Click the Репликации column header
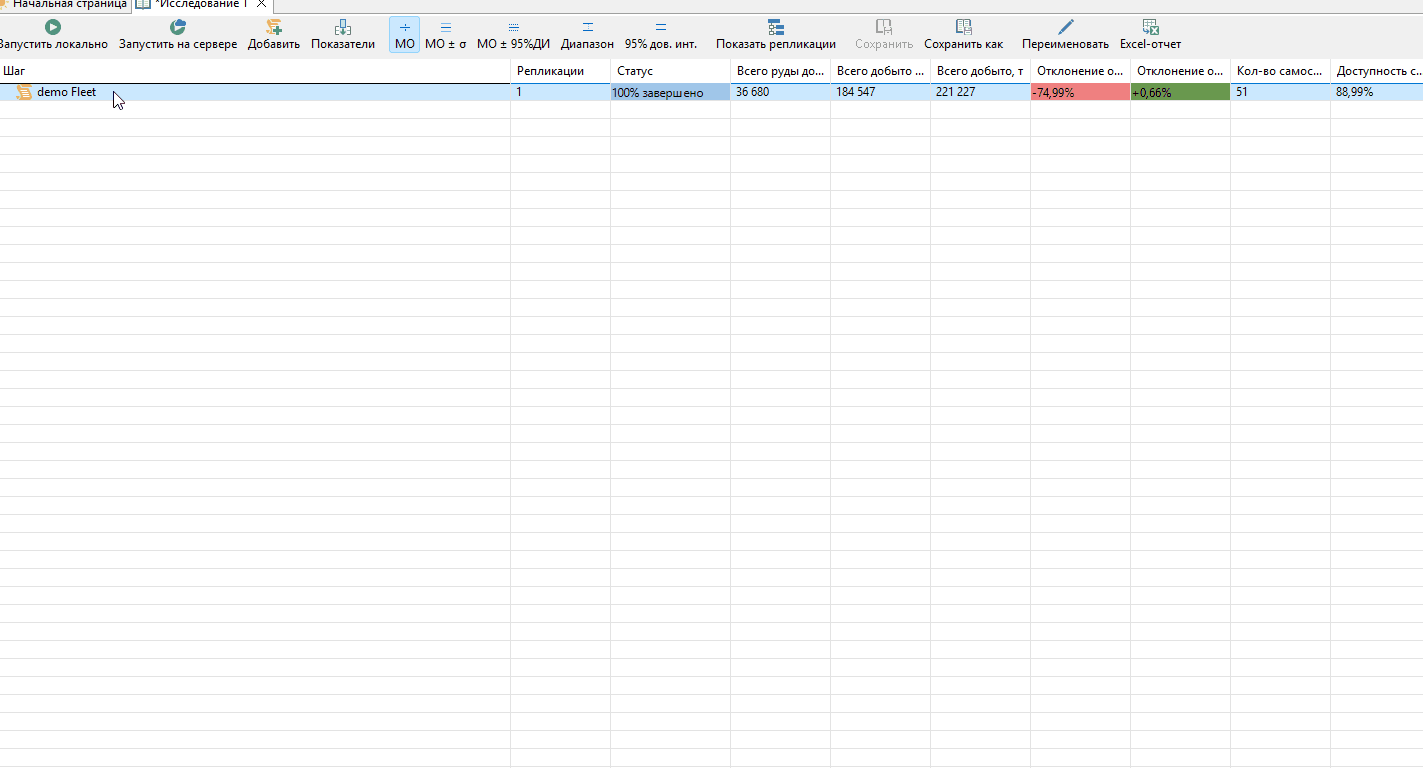The width and height of the screenshot is (1423, 768). [560, 71]
